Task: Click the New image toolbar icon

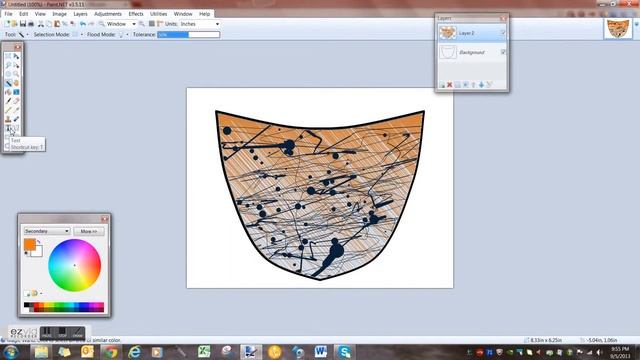Action: [x=7, y=24]
